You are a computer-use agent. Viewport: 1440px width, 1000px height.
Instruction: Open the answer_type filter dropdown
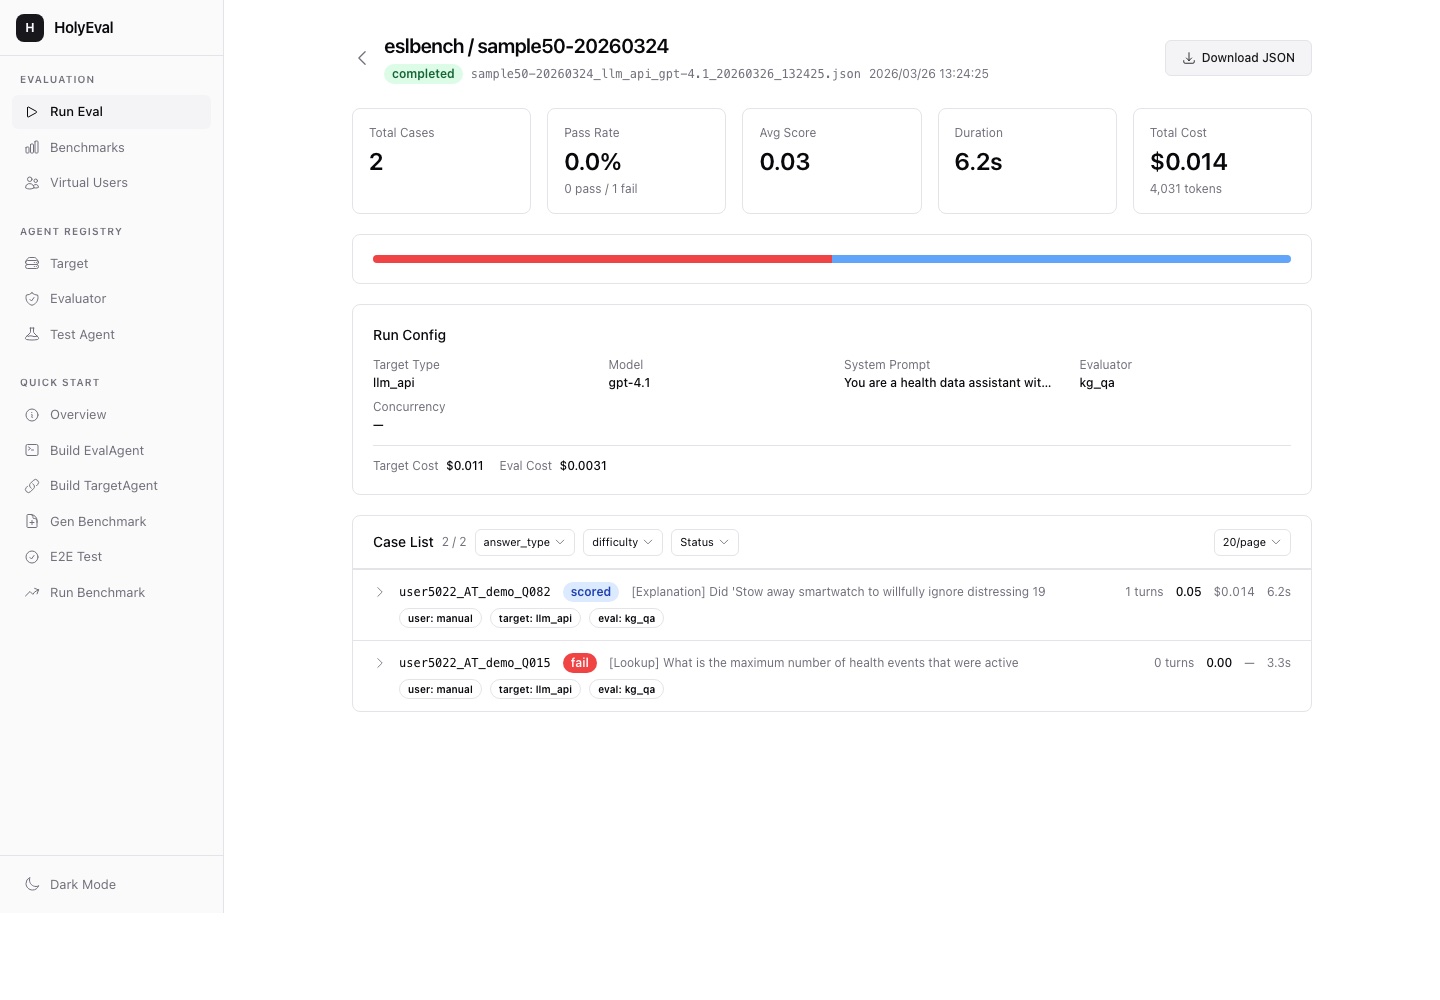click(x=525, y=542)
